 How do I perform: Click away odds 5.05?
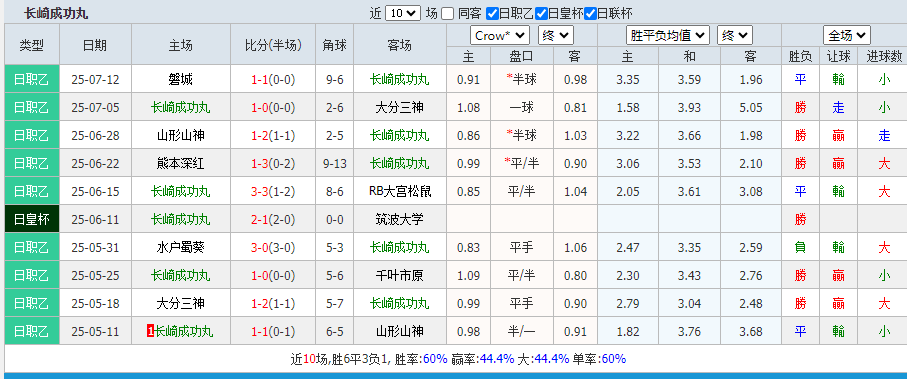pyautogui.click(x=751, y=108)
